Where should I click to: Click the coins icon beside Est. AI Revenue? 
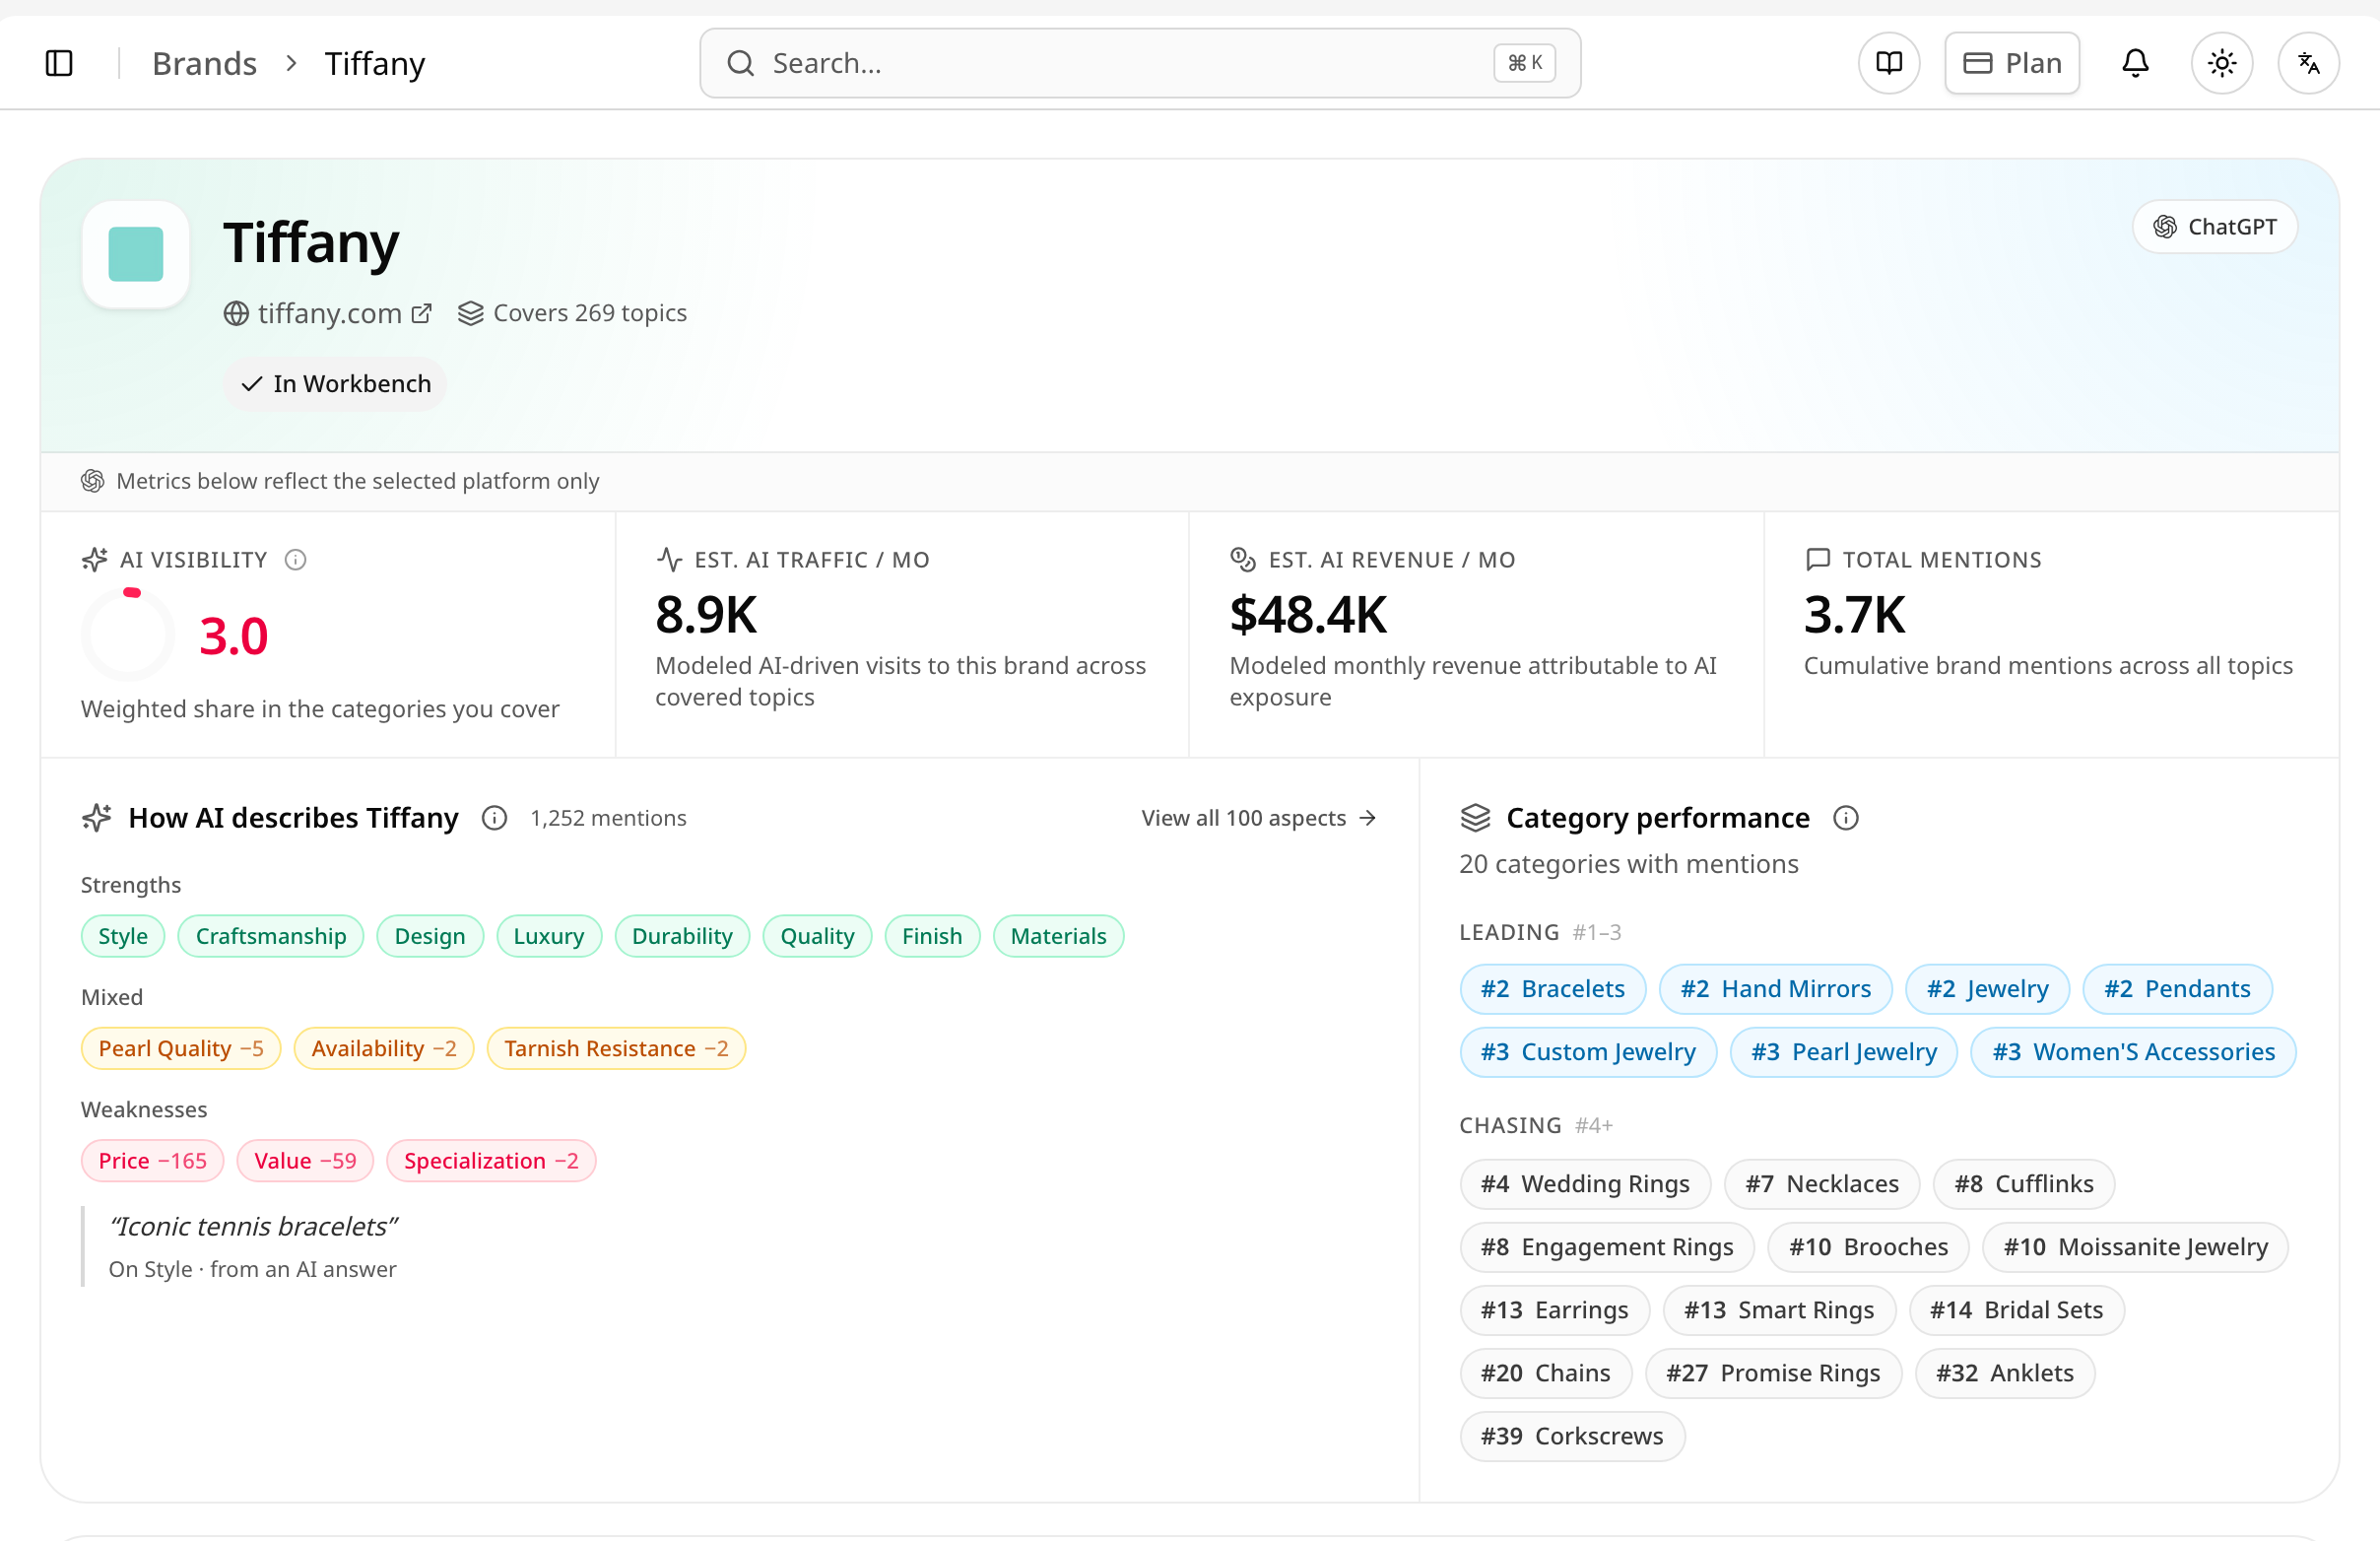pyautogui.click(x=1243, y=560)
